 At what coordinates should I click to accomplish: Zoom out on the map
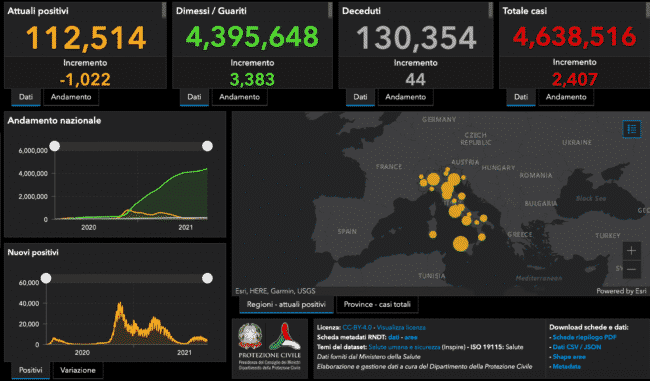[631, 269]
